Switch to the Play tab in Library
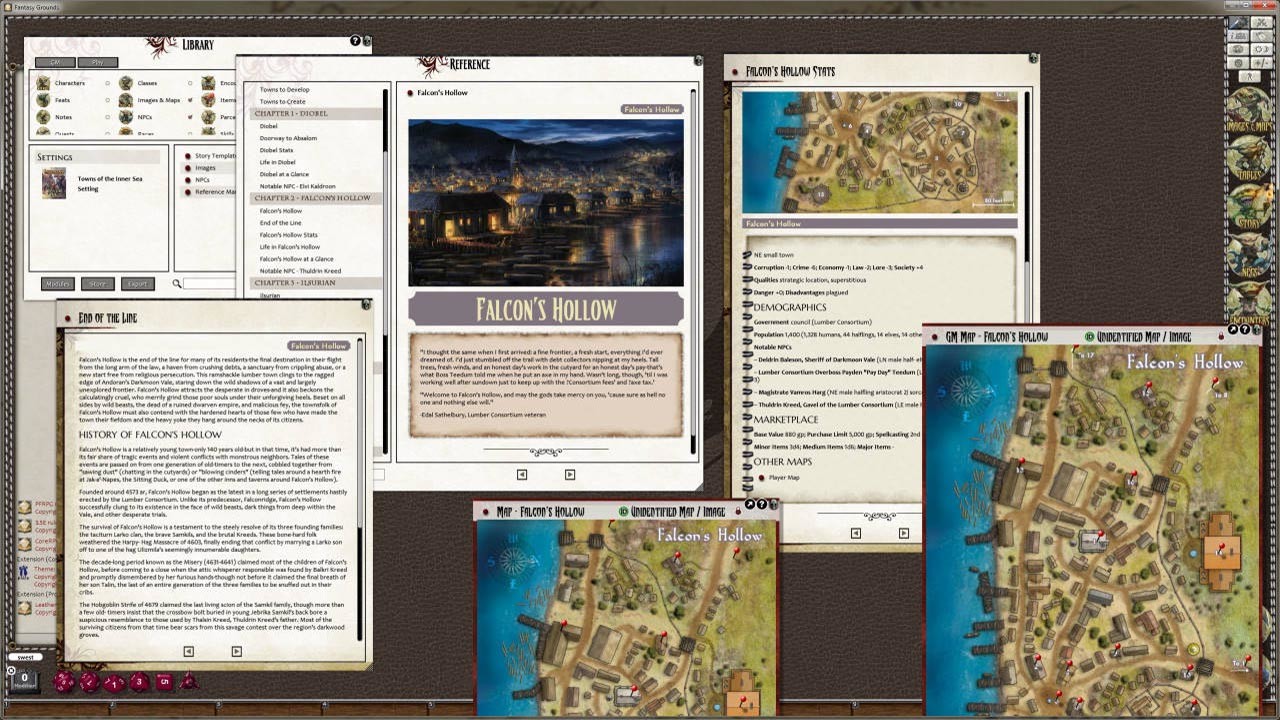The width and height of the screenshot is (1280, 720). [96, 62]
